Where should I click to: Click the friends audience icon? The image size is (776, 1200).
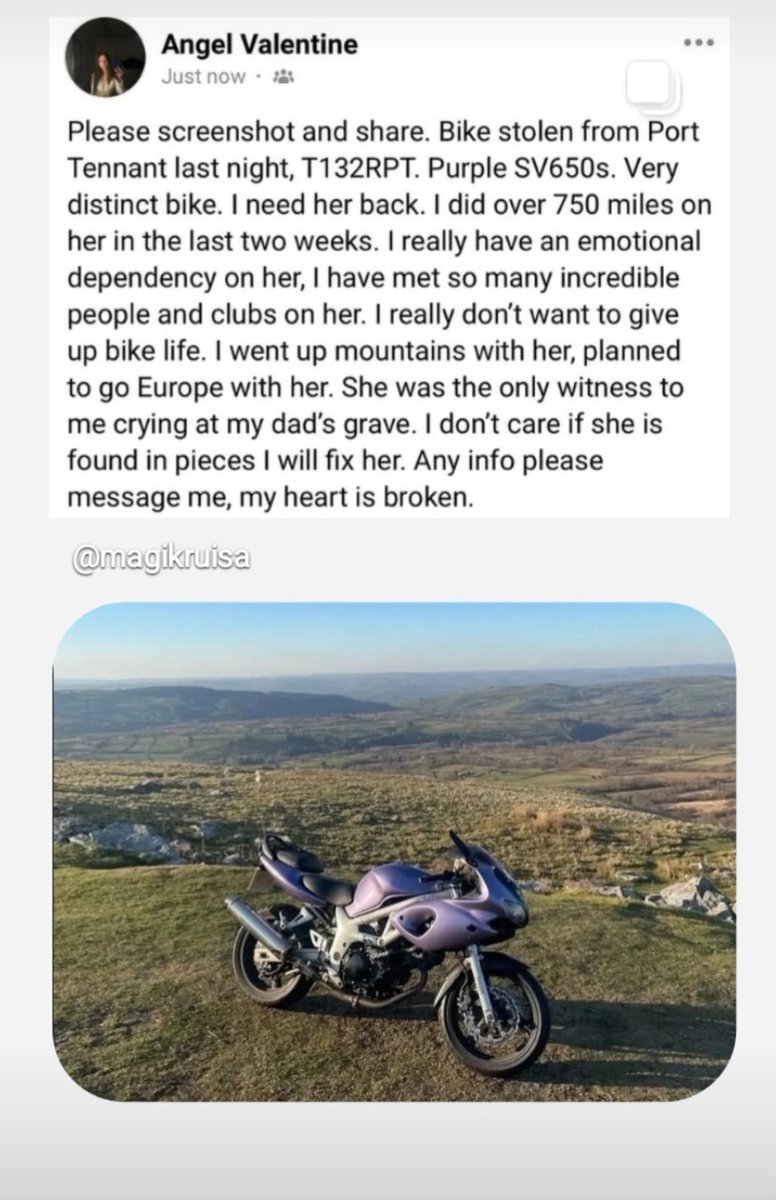(283, 77)
